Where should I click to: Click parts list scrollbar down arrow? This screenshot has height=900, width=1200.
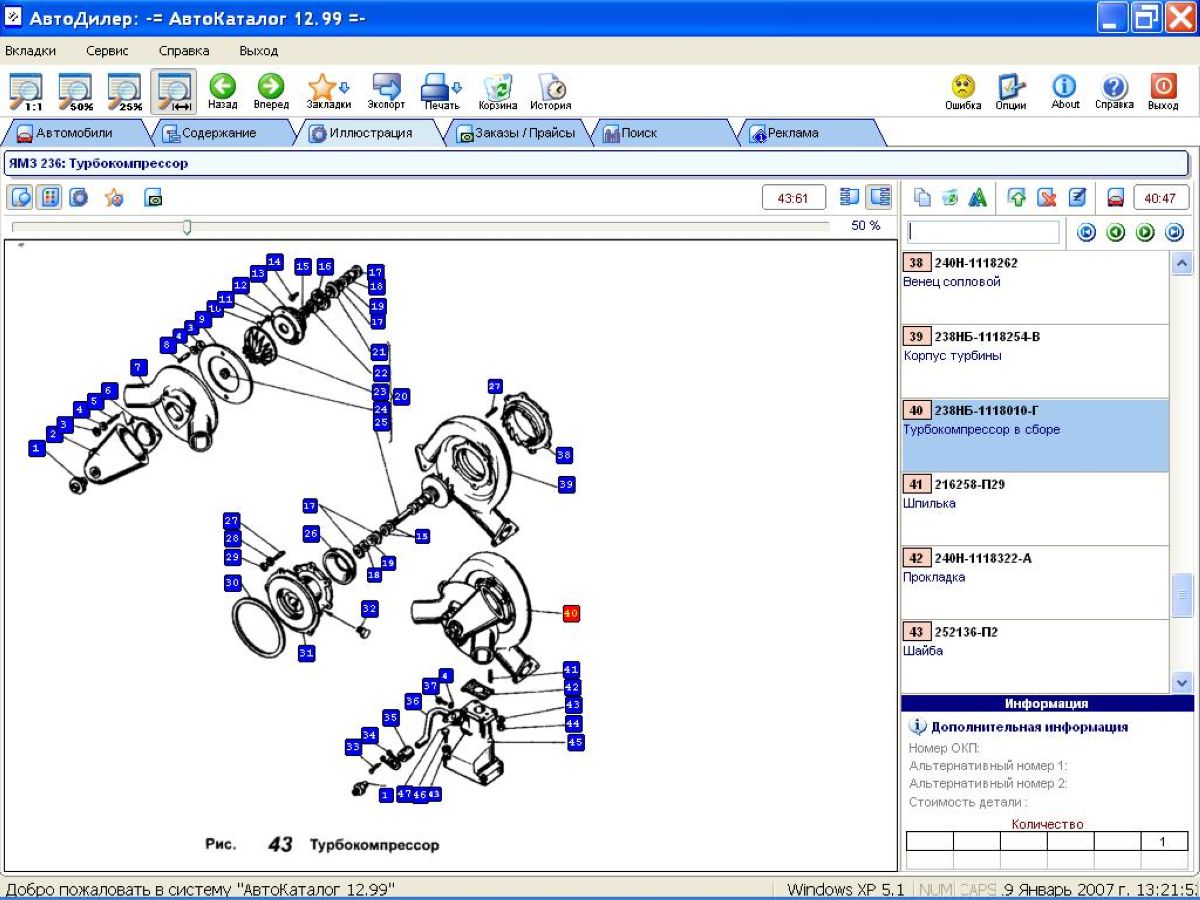coord(1181,682)
